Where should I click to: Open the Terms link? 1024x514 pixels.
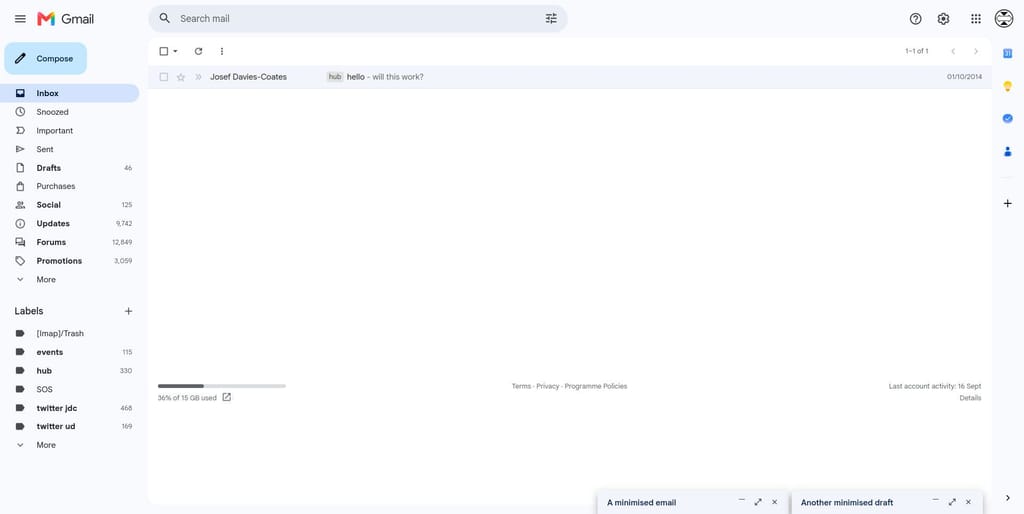pos(521,387)
